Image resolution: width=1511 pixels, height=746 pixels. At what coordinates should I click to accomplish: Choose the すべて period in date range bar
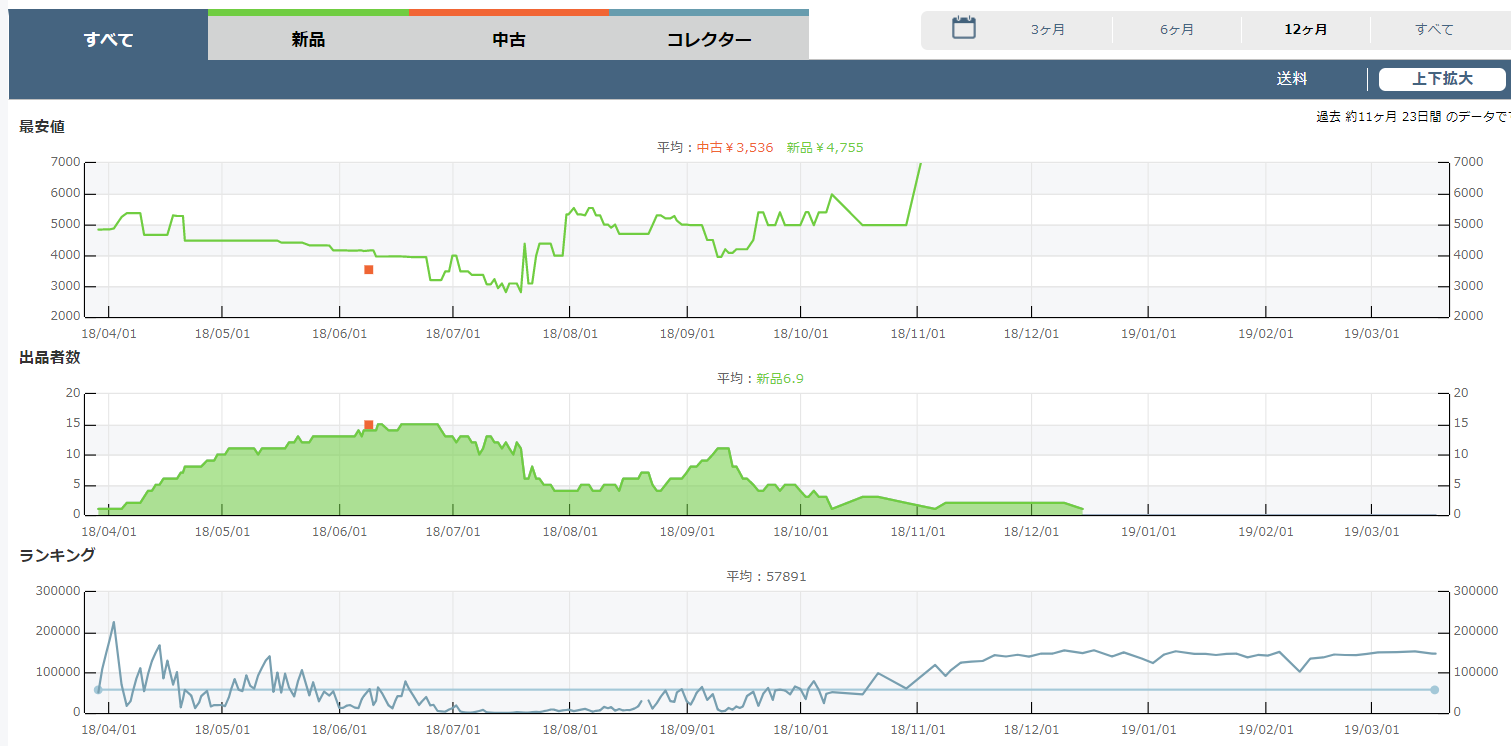click(1434, 30)
